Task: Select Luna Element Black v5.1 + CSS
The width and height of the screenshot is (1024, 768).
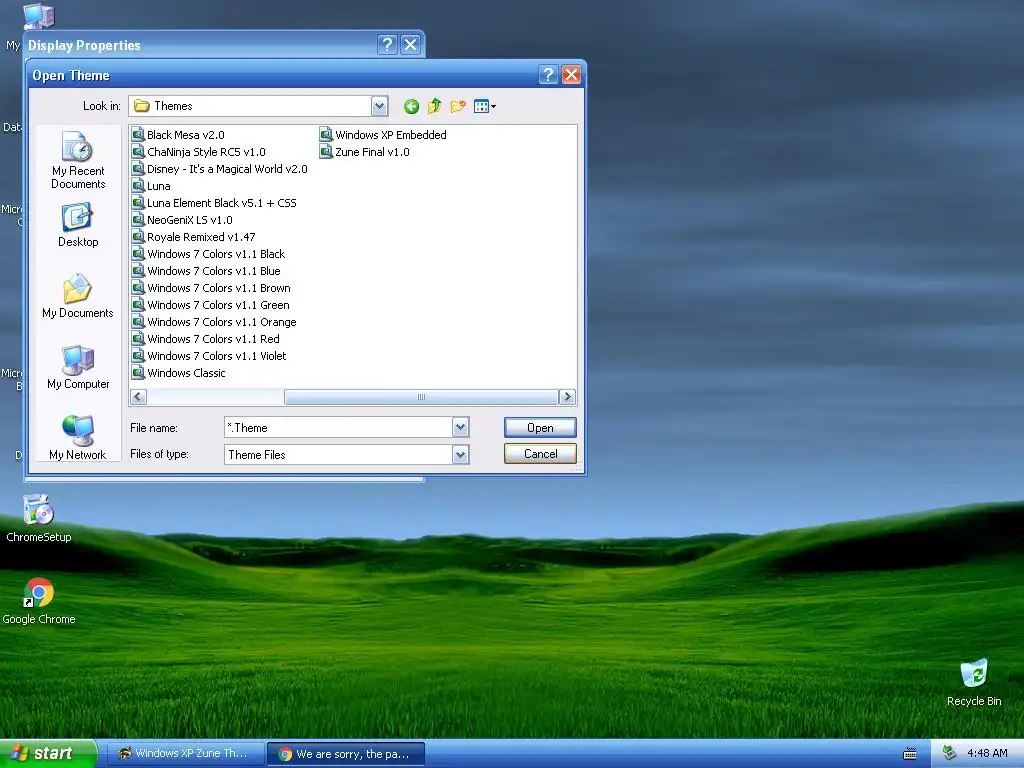Action: point(214,203)
